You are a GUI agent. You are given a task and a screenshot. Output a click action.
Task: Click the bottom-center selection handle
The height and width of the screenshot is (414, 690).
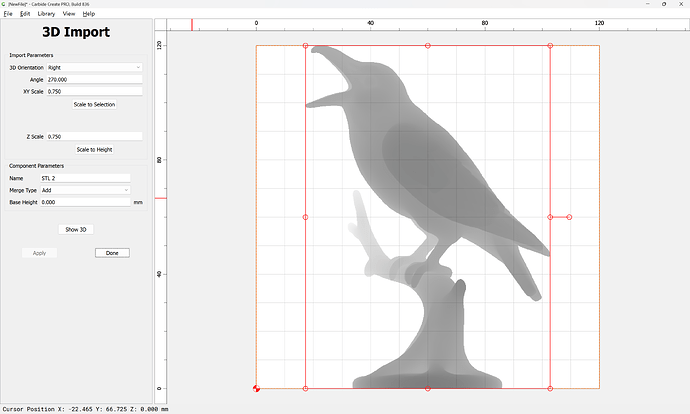tap(428, 388)
